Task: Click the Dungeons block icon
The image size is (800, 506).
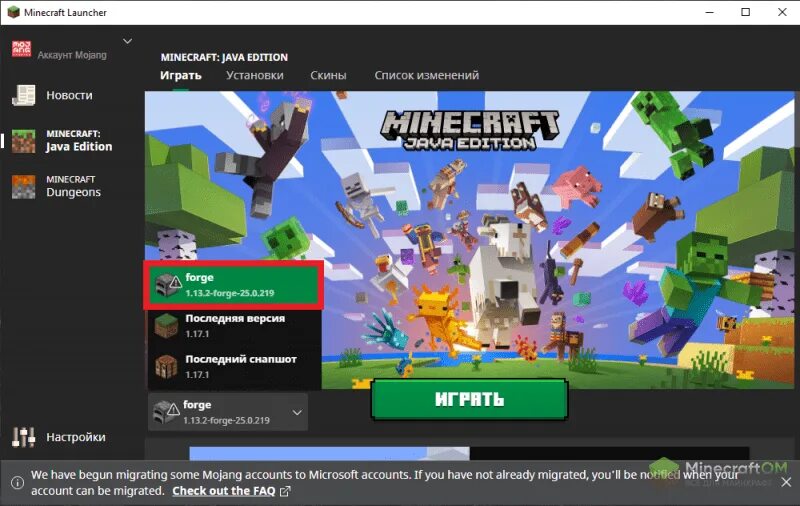Action: (x=23, y=187)
